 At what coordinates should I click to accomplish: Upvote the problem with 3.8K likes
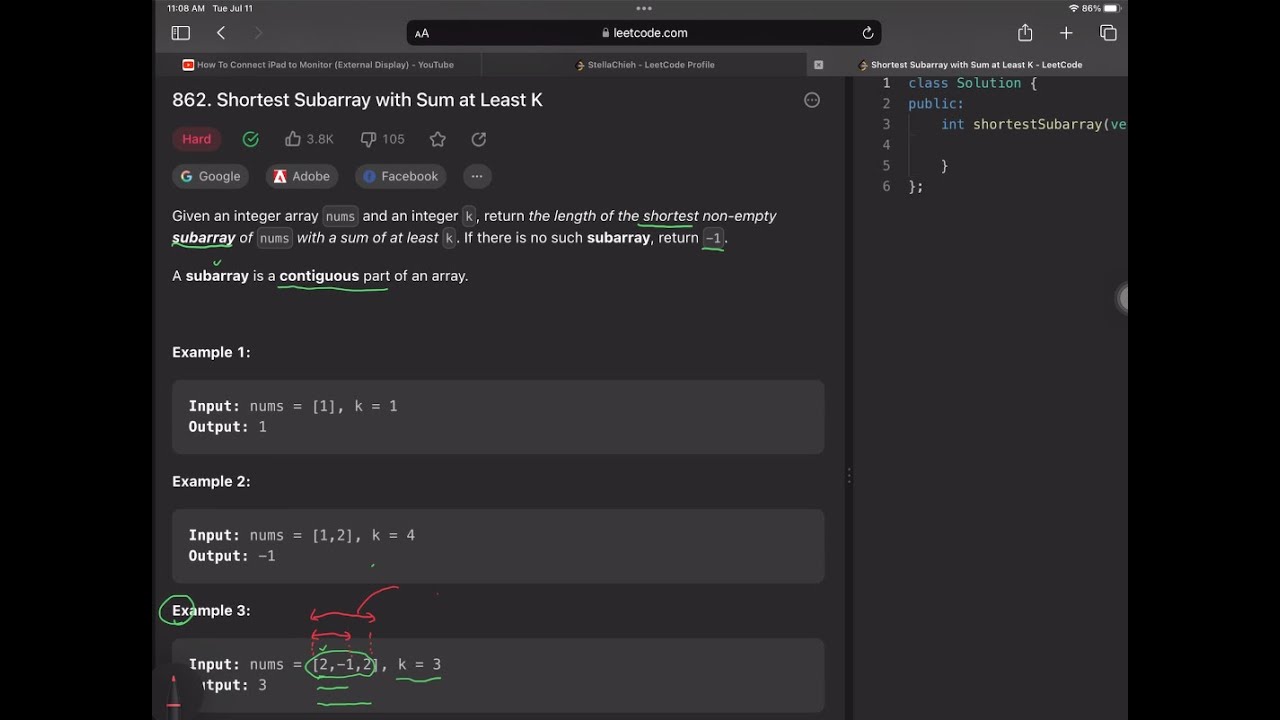[x=309, y=139]
